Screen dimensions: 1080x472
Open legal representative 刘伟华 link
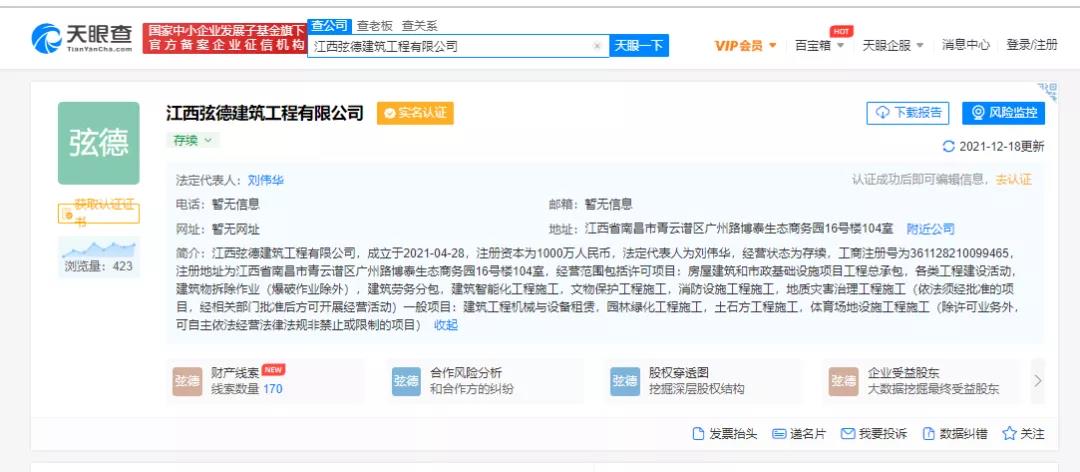266,181
